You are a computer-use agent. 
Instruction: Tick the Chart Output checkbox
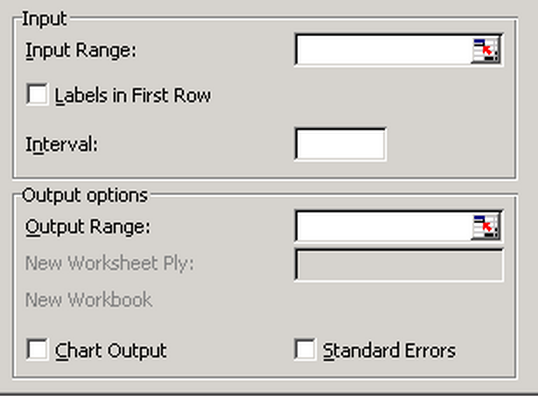coord(37,349)
